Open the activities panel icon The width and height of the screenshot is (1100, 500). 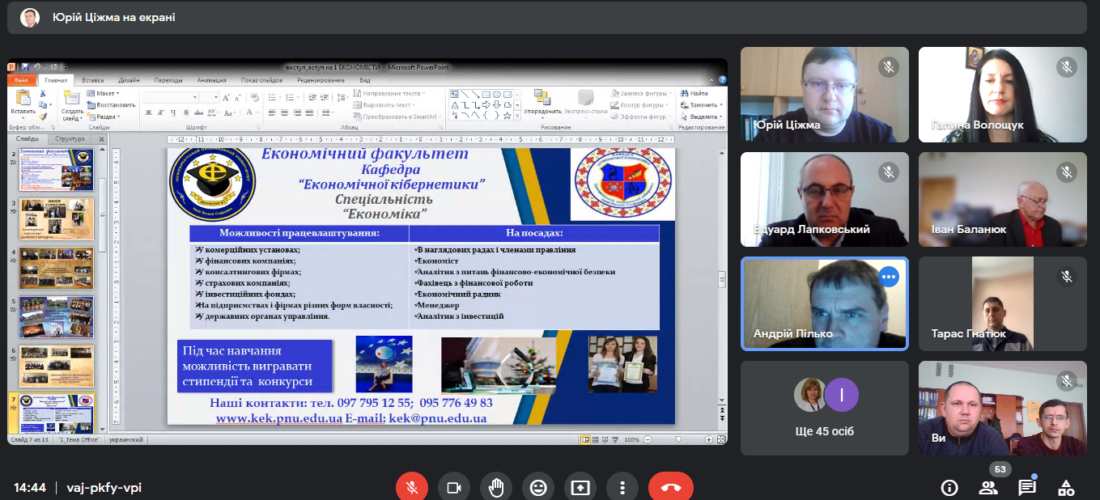pos(1065,487)
